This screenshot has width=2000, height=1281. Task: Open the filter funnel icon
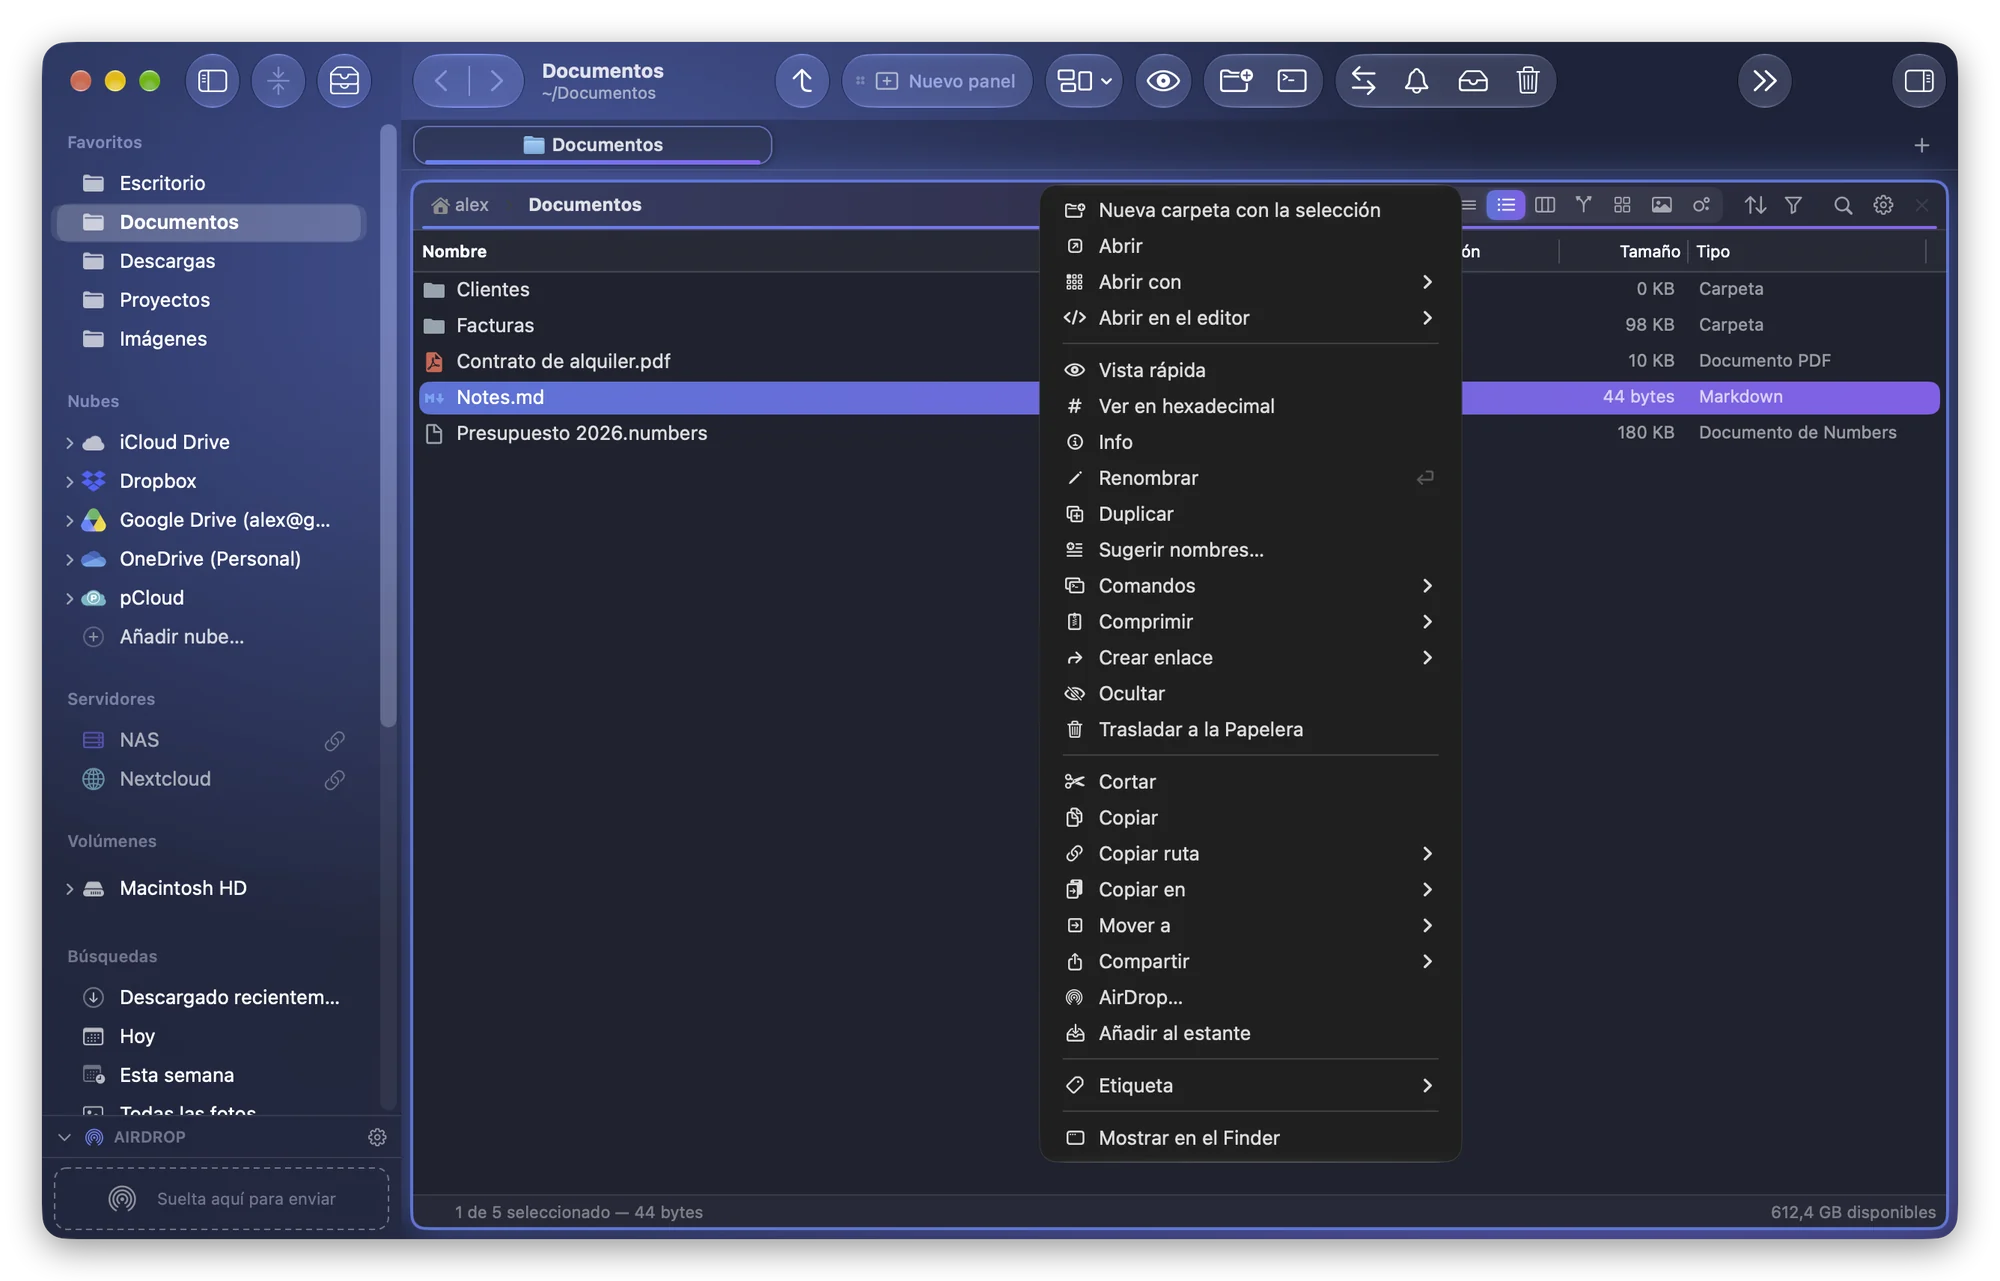pyautogui.click(x=1793, y=205)
